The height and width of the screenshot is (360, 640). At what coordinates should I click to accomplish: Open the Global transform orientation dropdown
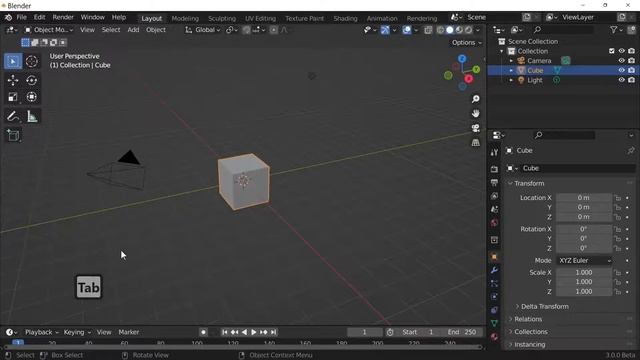point(202,30)
